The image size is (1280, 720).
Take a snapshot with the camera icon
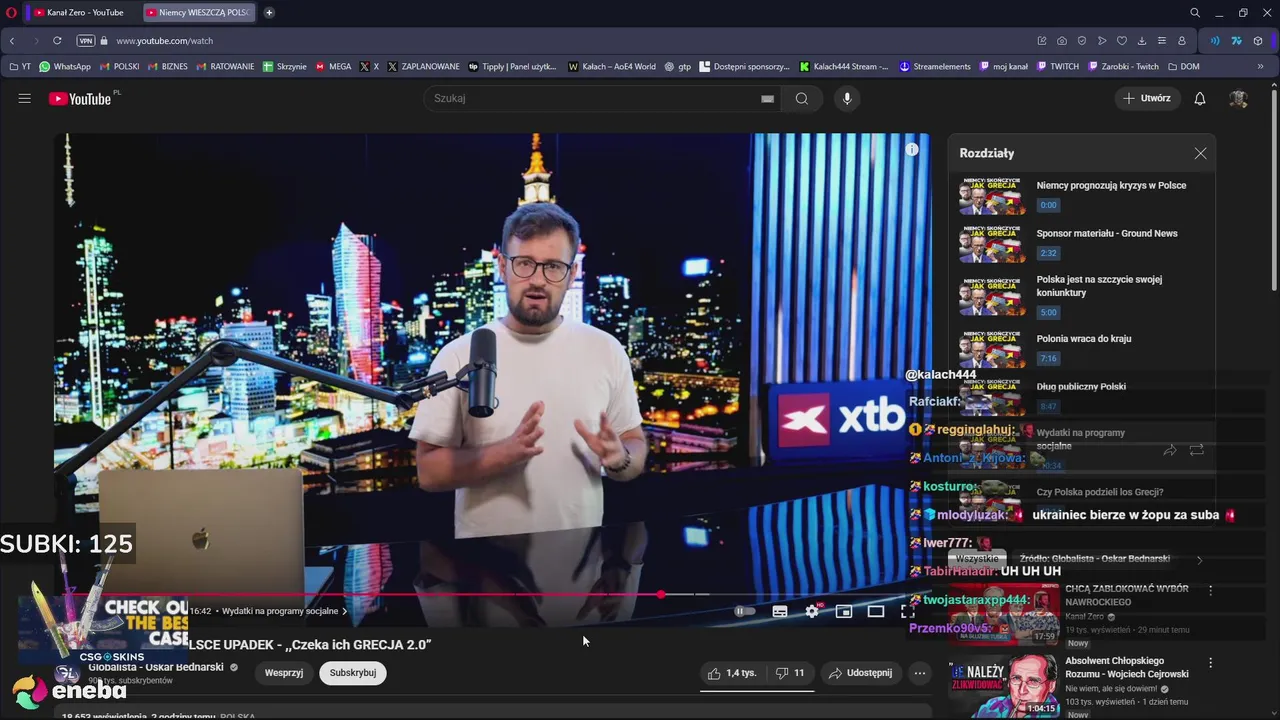pyautogui.click(x=1062, y=41)
